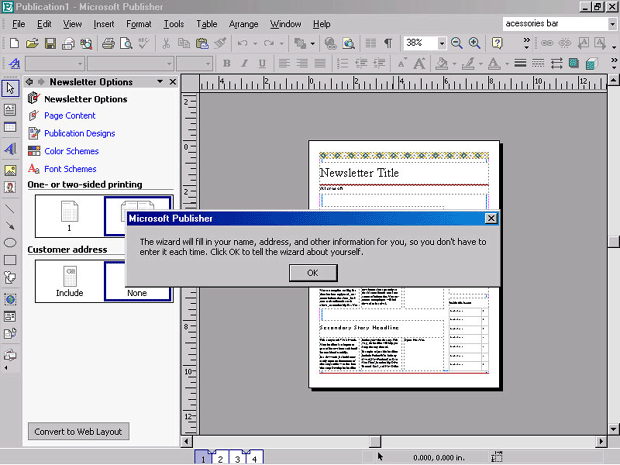The height and width of the screenshot is (465, 620).
Task: Select the Line drawing tool
Action: click(x=10, y=209)
